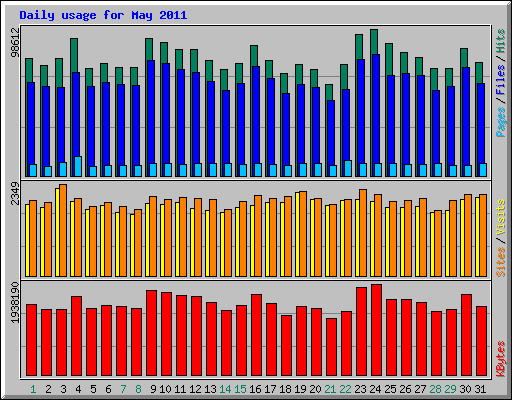Click day label 18 on the axis

tap(285, 389)
